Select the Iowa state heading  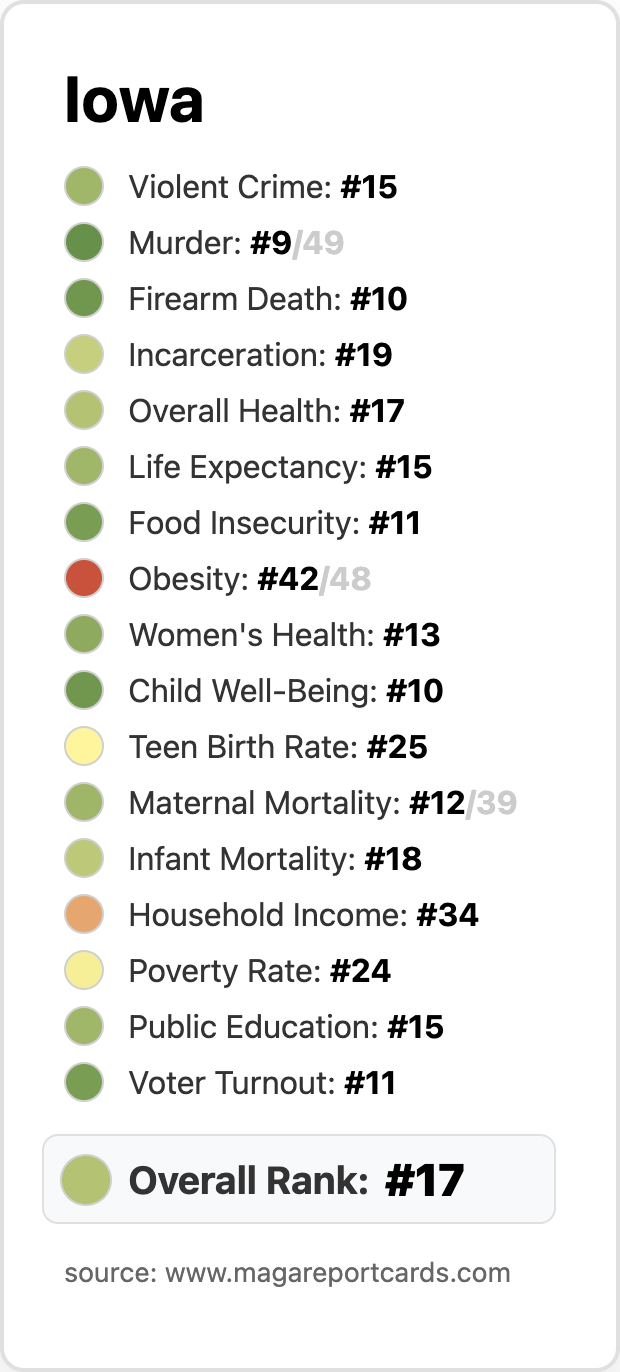click(x=134, y=101)
